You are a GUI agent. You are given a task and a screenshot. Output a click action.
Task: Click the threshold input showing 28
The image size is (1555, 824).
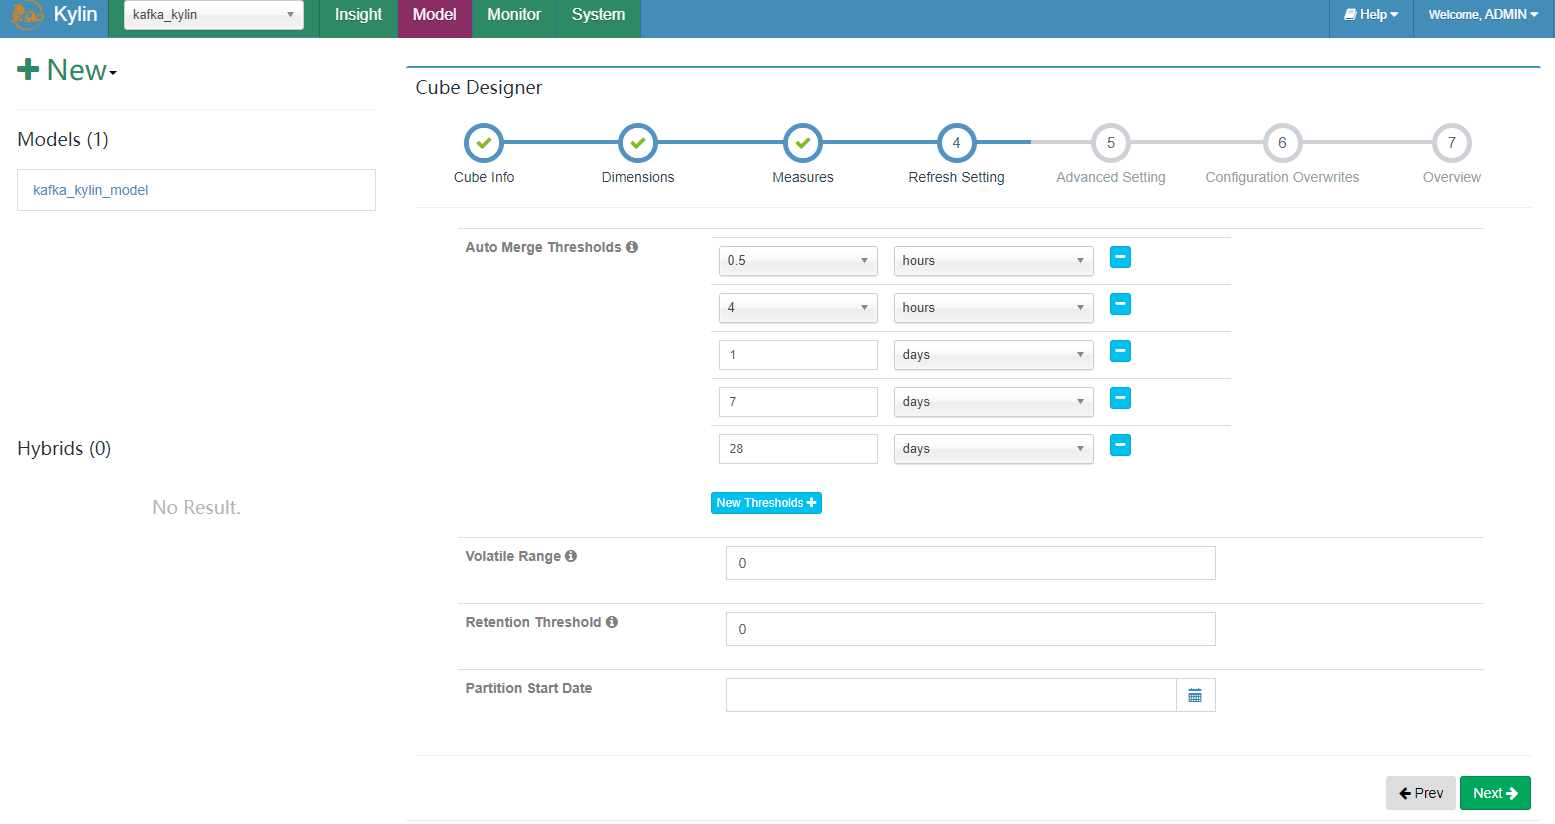point(798,449)
